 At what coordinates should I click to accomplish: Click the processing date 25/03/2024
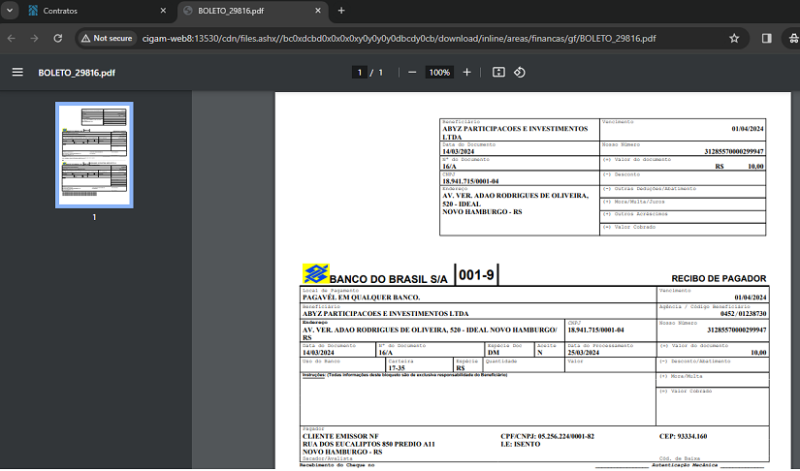tap(583, 353)
